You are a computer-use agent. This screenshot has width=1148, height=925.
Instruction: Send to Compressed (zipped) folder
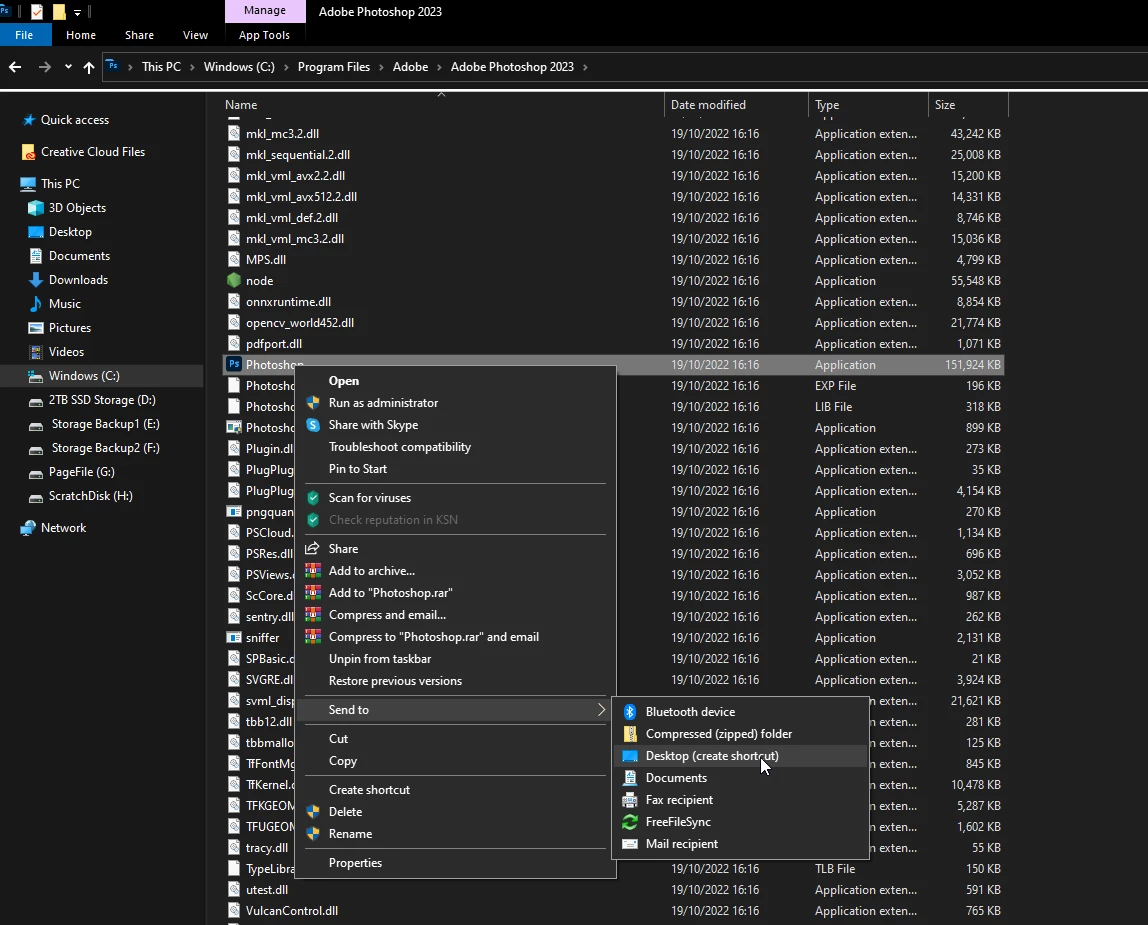coord(719,734)
